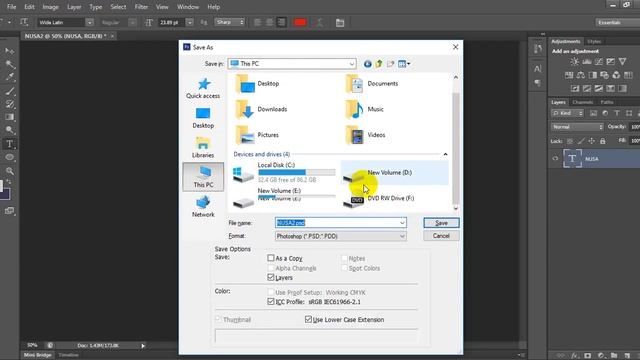
Task: Open the anti-aliasing Sharp dropdown
Action: [x=230, y=22]
